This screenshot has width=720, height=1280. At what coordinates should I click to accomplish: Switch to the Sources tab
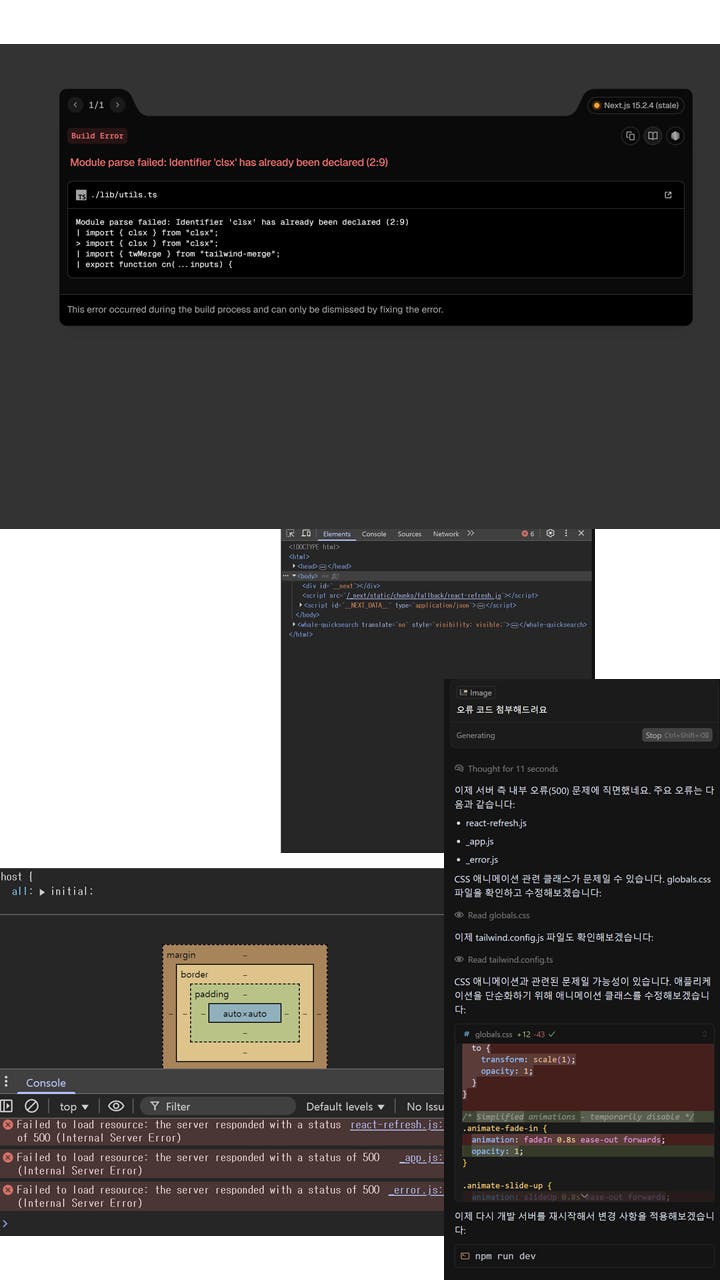[410, 534]
